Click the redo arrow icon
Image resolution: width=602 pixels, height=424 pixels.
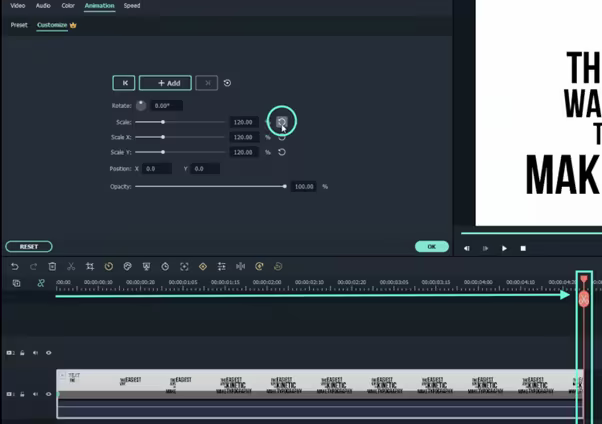pyautogui.click(x=33, y=267)
